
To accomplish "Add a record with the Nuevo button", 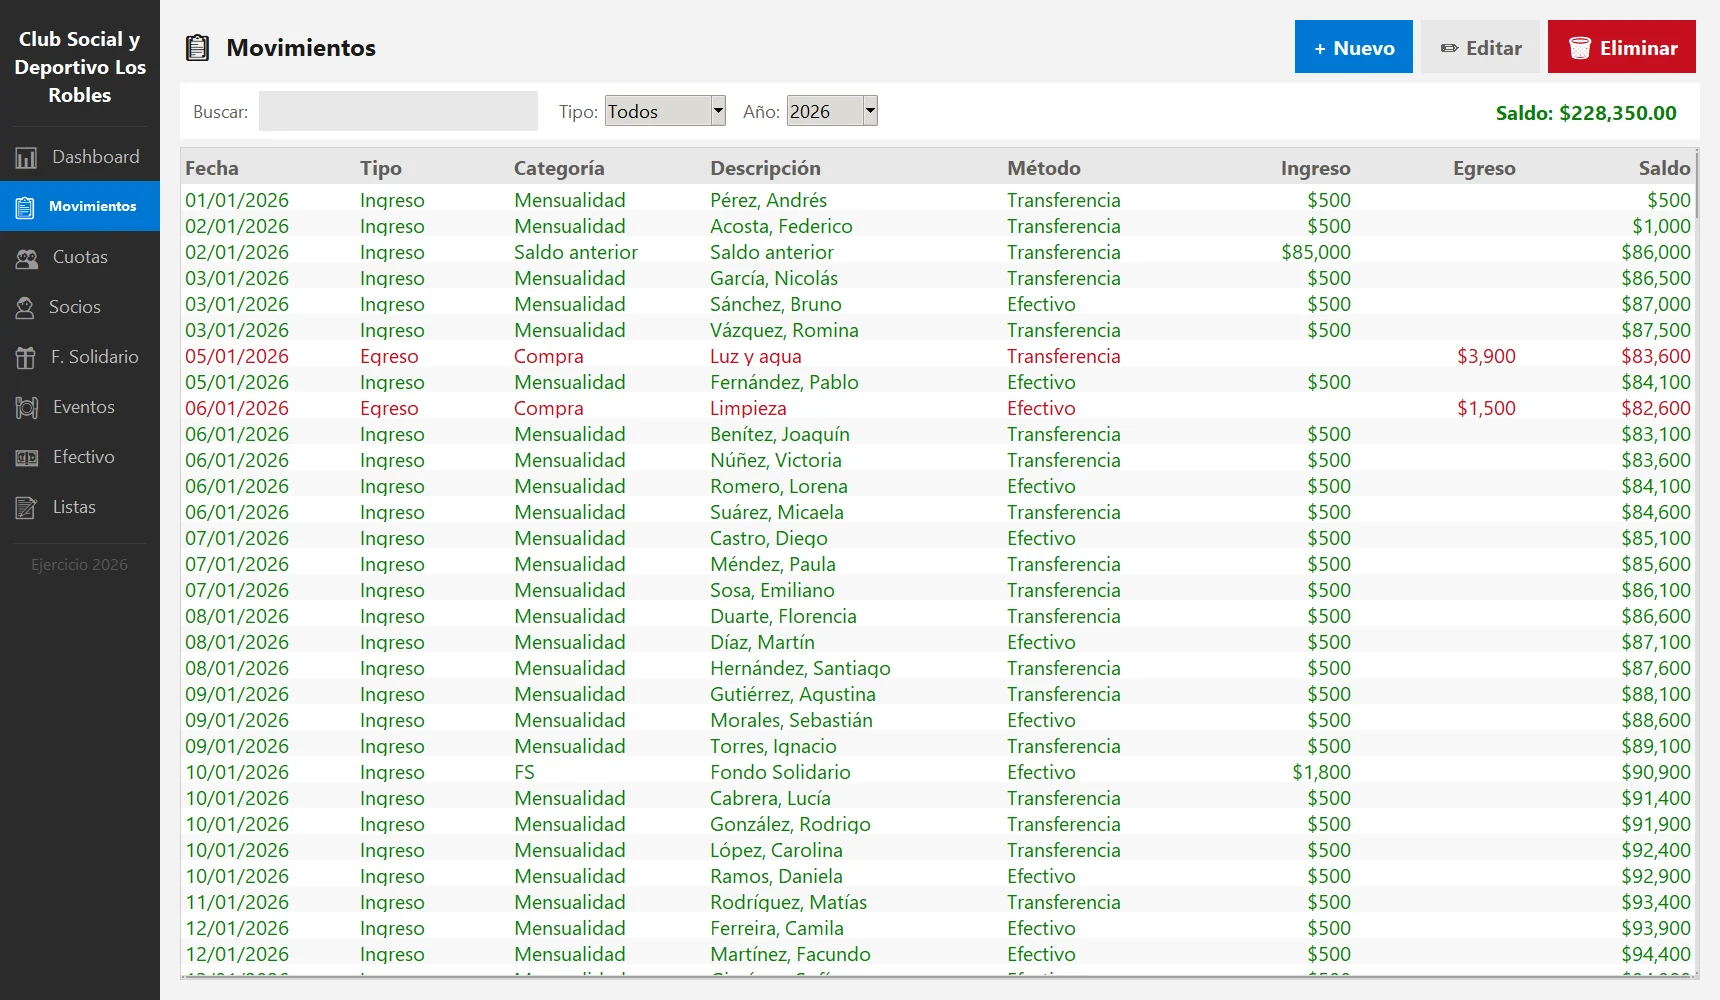I will [x=1354, y=47].
